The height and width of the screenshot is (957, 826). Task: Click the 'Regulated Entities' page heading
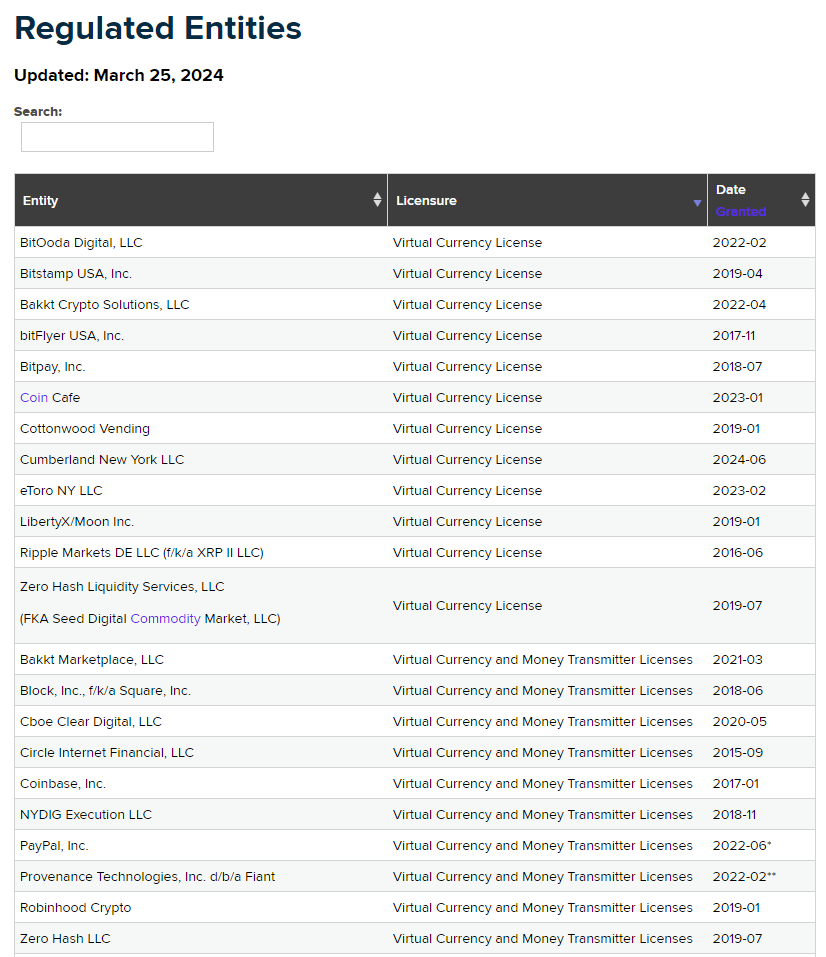pos(158,28)
